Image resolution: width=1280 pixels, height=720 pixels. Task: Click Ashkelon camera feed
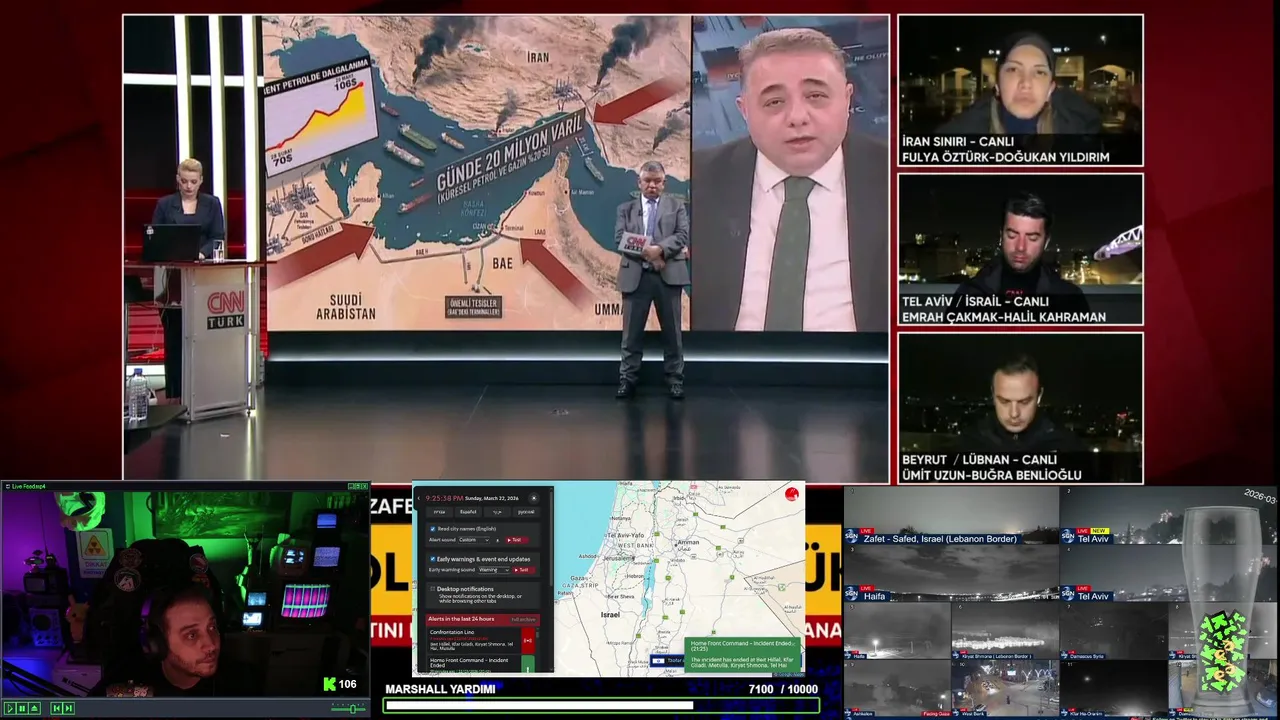[x=897, y=688]
